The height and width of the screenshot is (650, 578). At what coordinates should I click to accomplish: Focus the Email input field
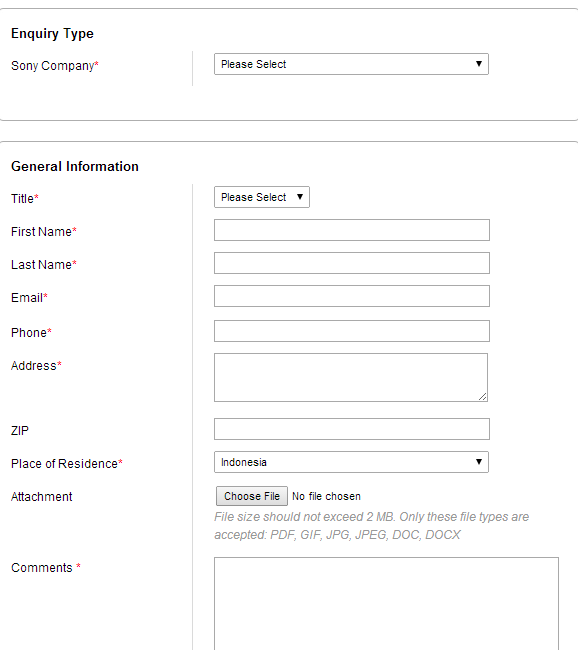click(x=352, y=296)
